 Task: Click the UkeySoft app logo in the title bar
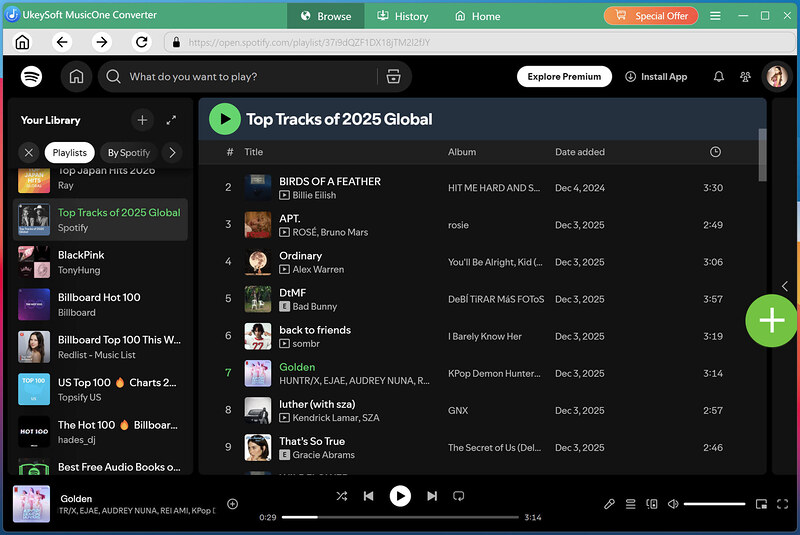click(12, 15)
